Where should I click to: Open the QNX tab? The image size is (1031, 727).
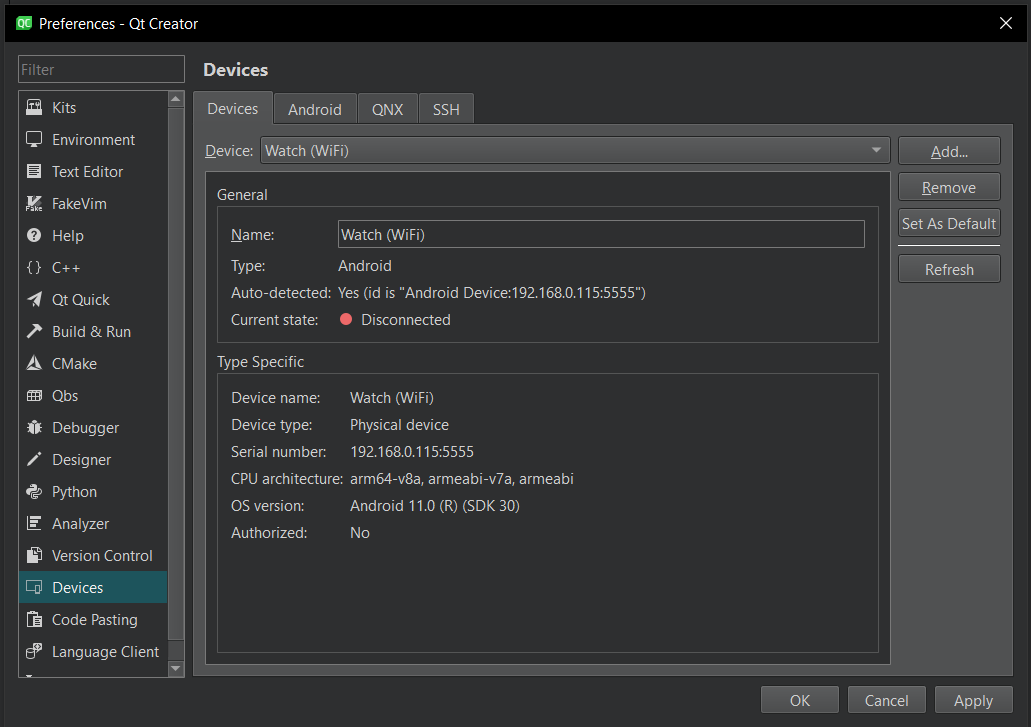tap(387, 109)
